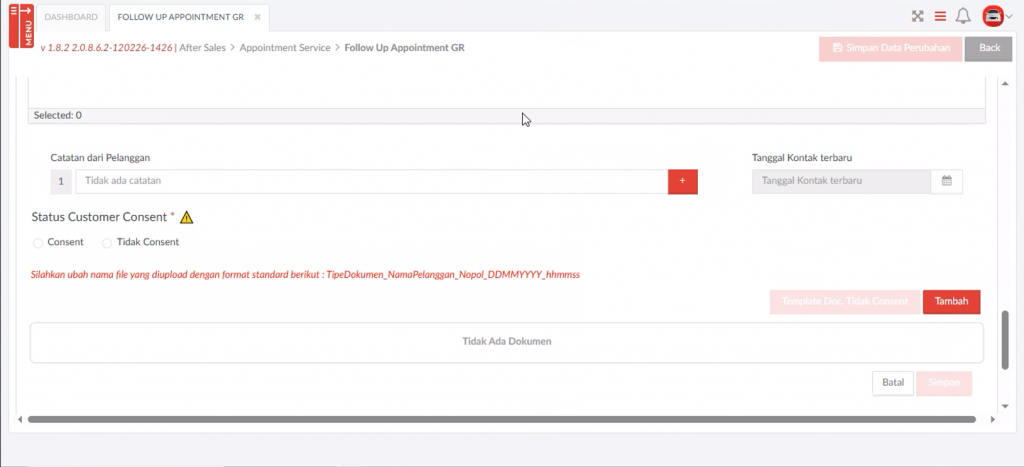
Task: Click Simpan Data Perubahan button
Action: coord(890,48)
